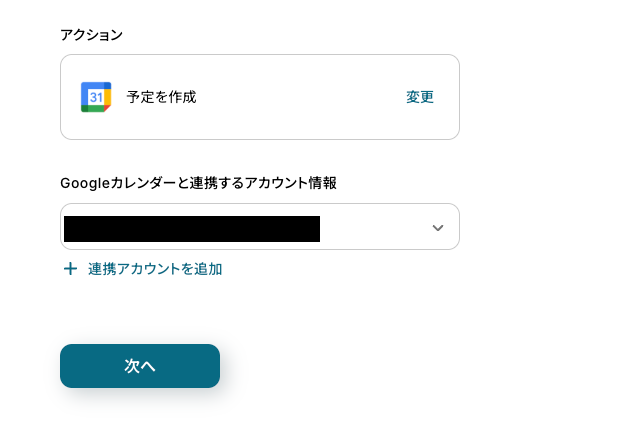Screen dimensions: 632x430
Task: Click the 連携アカウントを追加 link
Action: pyautogui.click(x=154, y=269)
